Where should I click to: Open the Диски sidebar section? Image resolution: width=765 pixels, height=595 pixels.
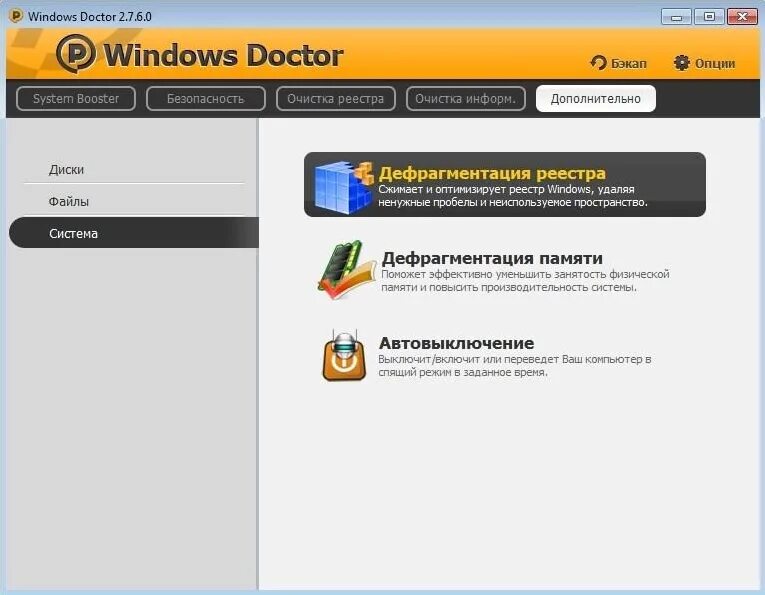(134, 169)
